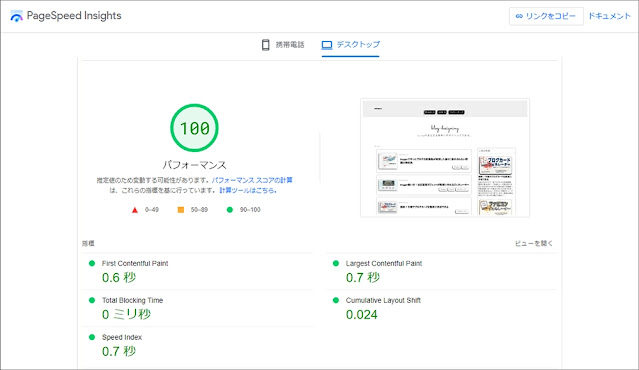639x370 pixels.
Task: Click the desktop monitor icon
Action: click(x=327, y=45)
